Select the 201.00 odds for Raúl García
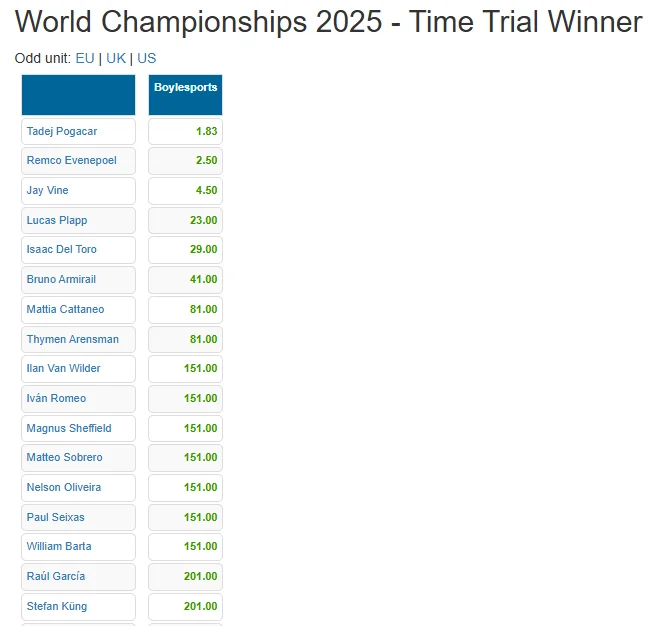The height and width of the screenshot is (626, 654). [201, 576]
